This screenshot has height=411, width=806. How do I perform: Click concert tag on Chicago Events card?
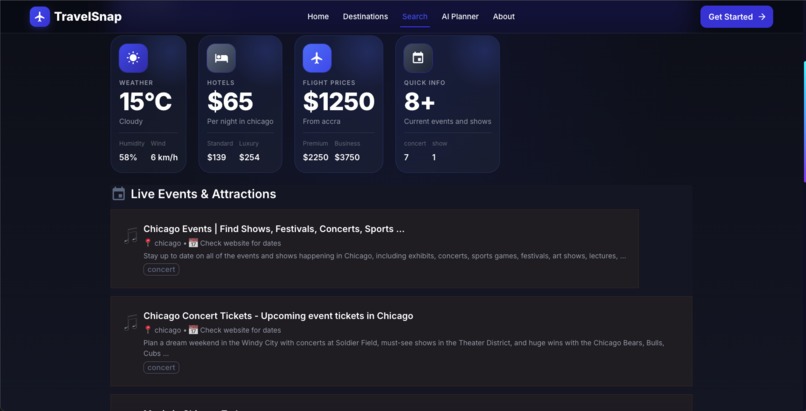click(x=161, y=269)
